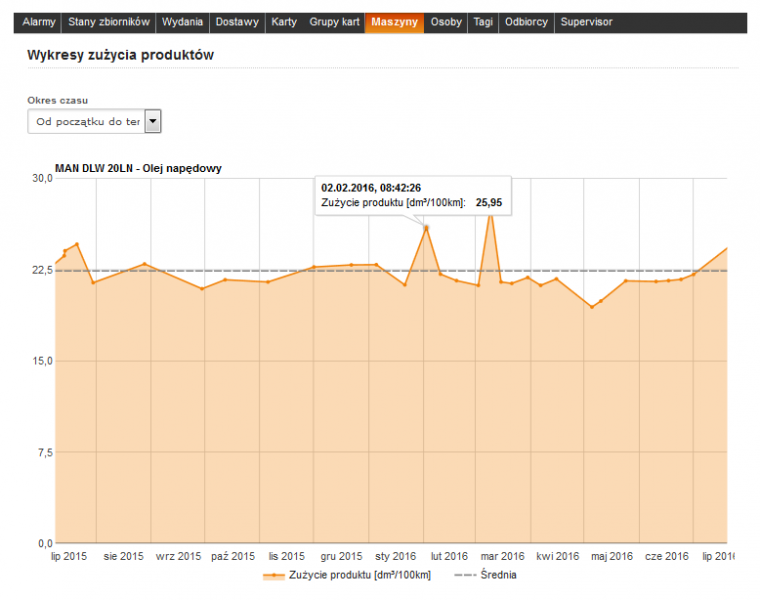
Task: Click the 'kwi 2016' x-axis label
Action: point(558,556)
